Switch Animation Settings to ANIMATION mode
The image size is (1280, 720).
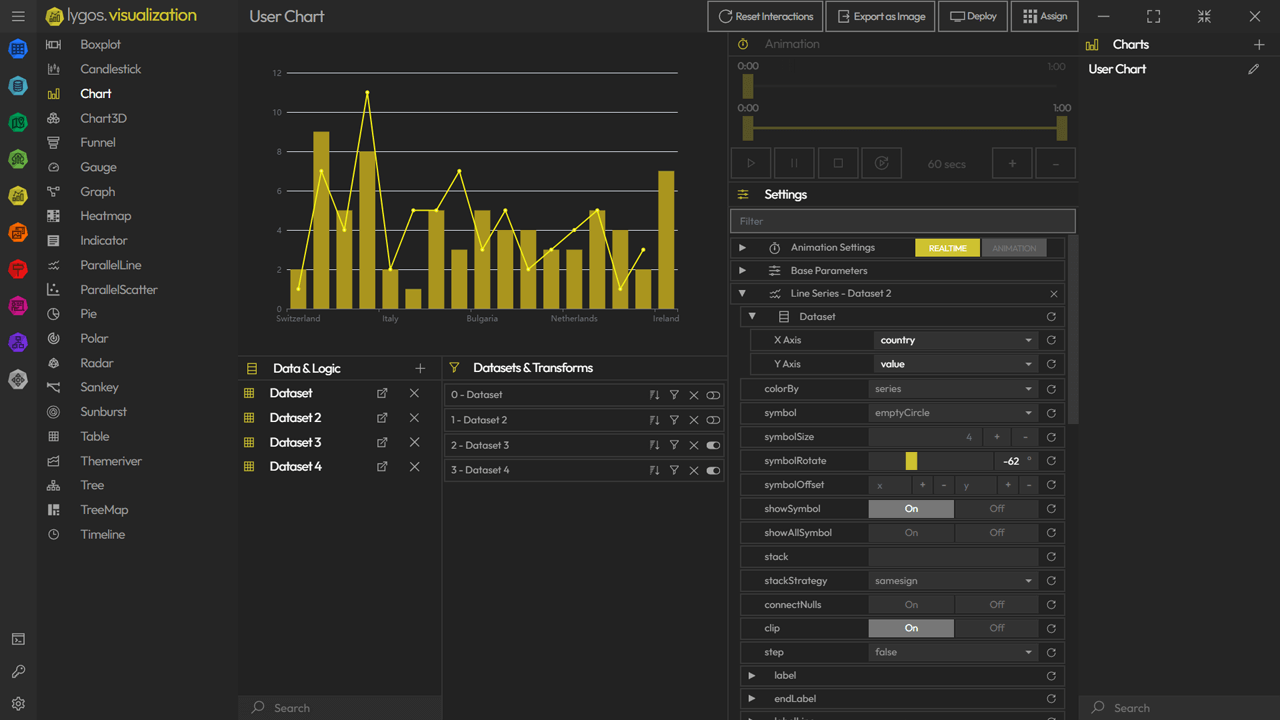coord(1015,247)
